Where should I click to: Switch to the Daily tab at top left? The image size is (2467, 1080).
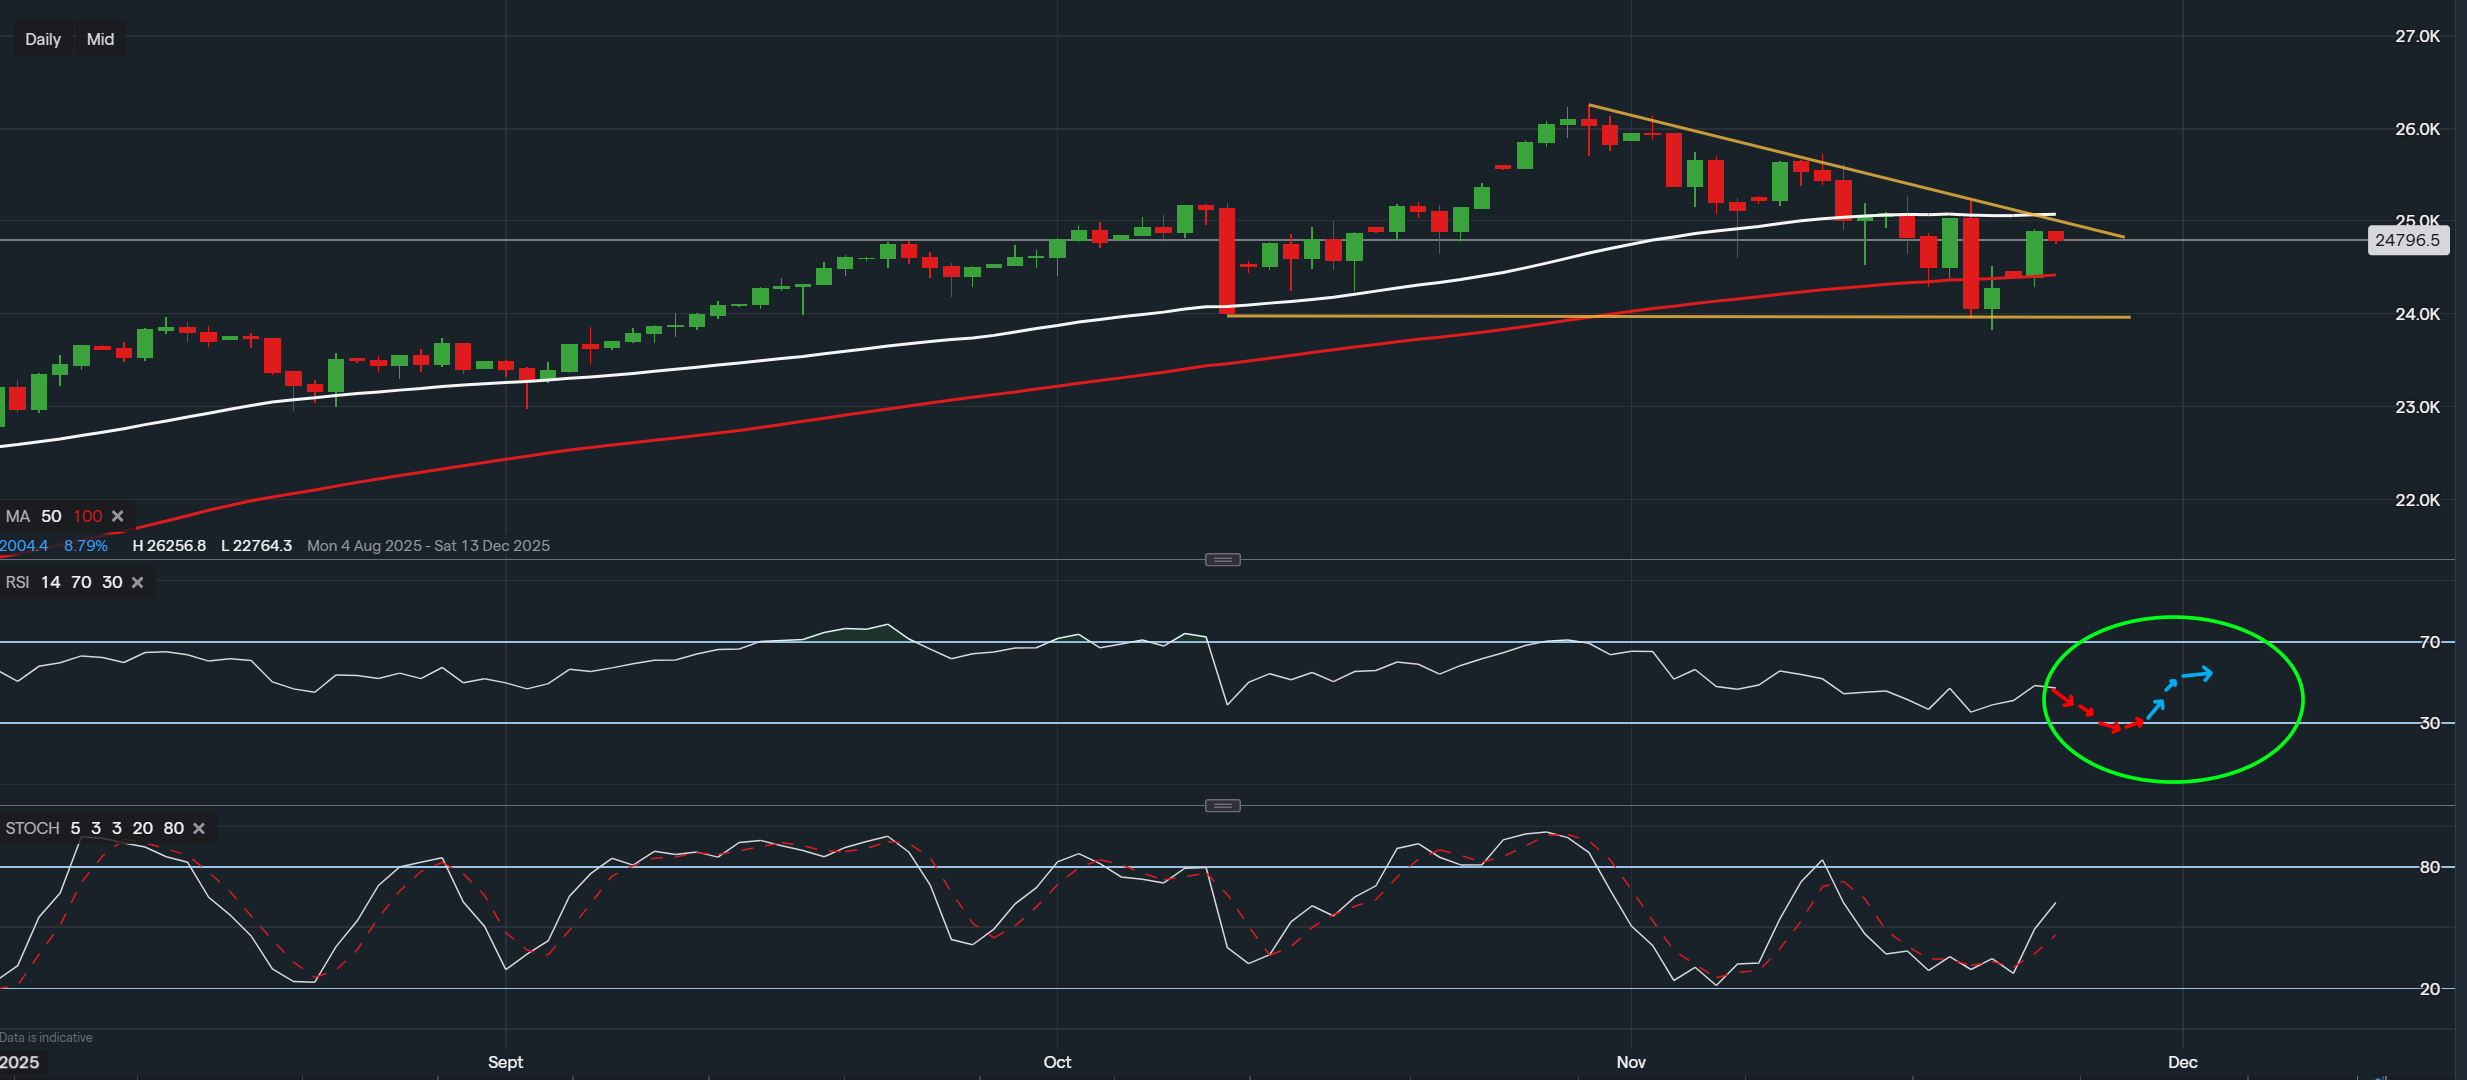click(41, 38)
